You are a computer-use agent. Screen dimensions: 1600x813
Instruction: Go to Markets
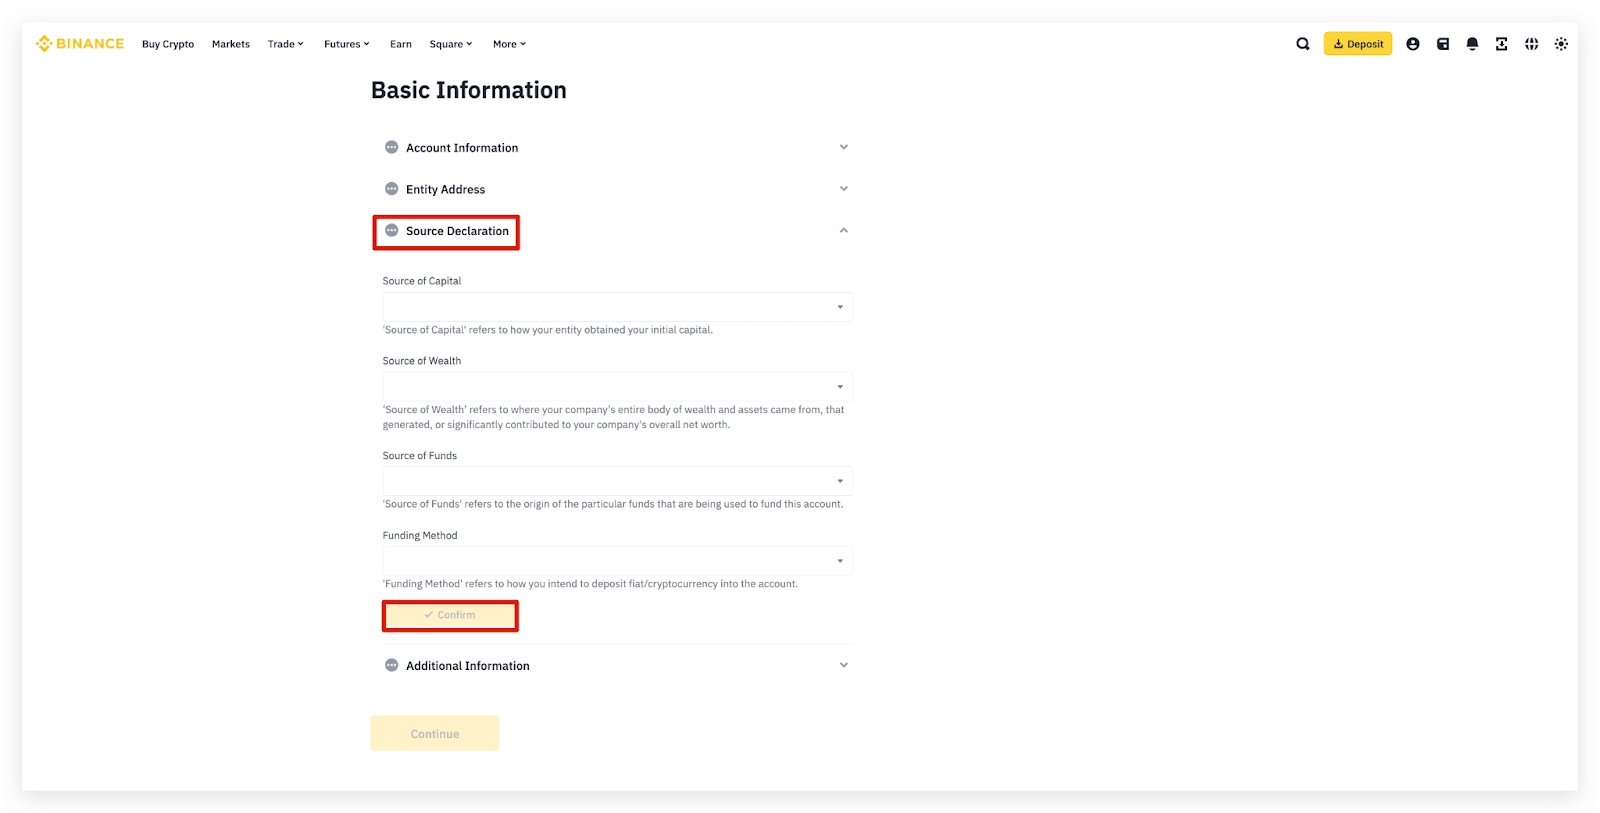[231, 44]
